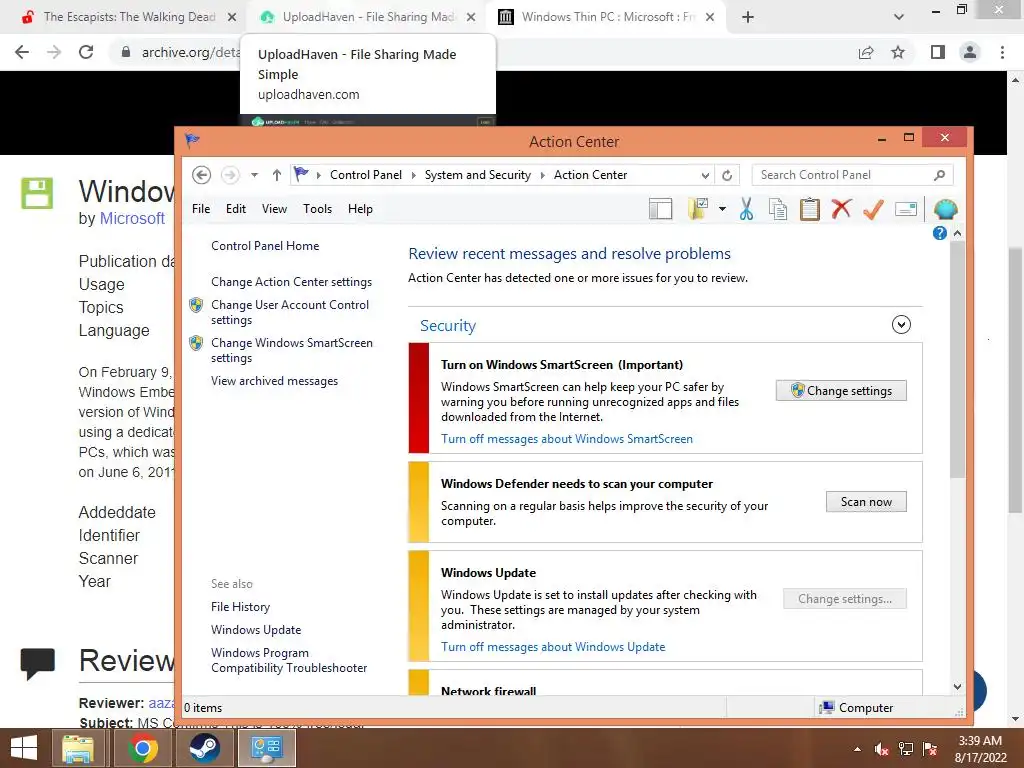Open File History link
The width and height of the screenshot is (1024, 768).
(240, 607)
